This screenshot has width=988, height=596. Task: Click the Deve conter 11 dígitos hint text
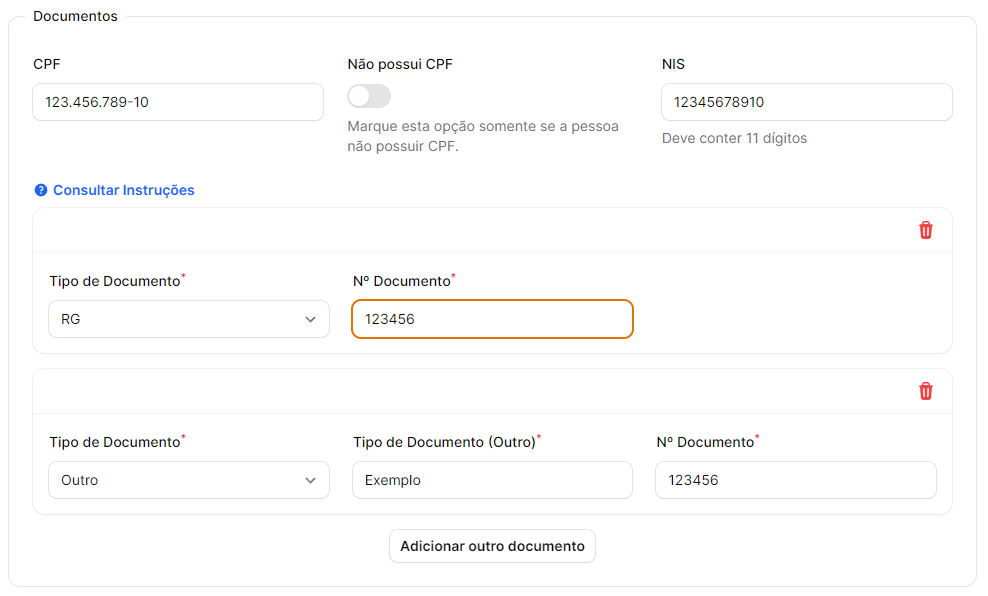click(x=734, y=138)
